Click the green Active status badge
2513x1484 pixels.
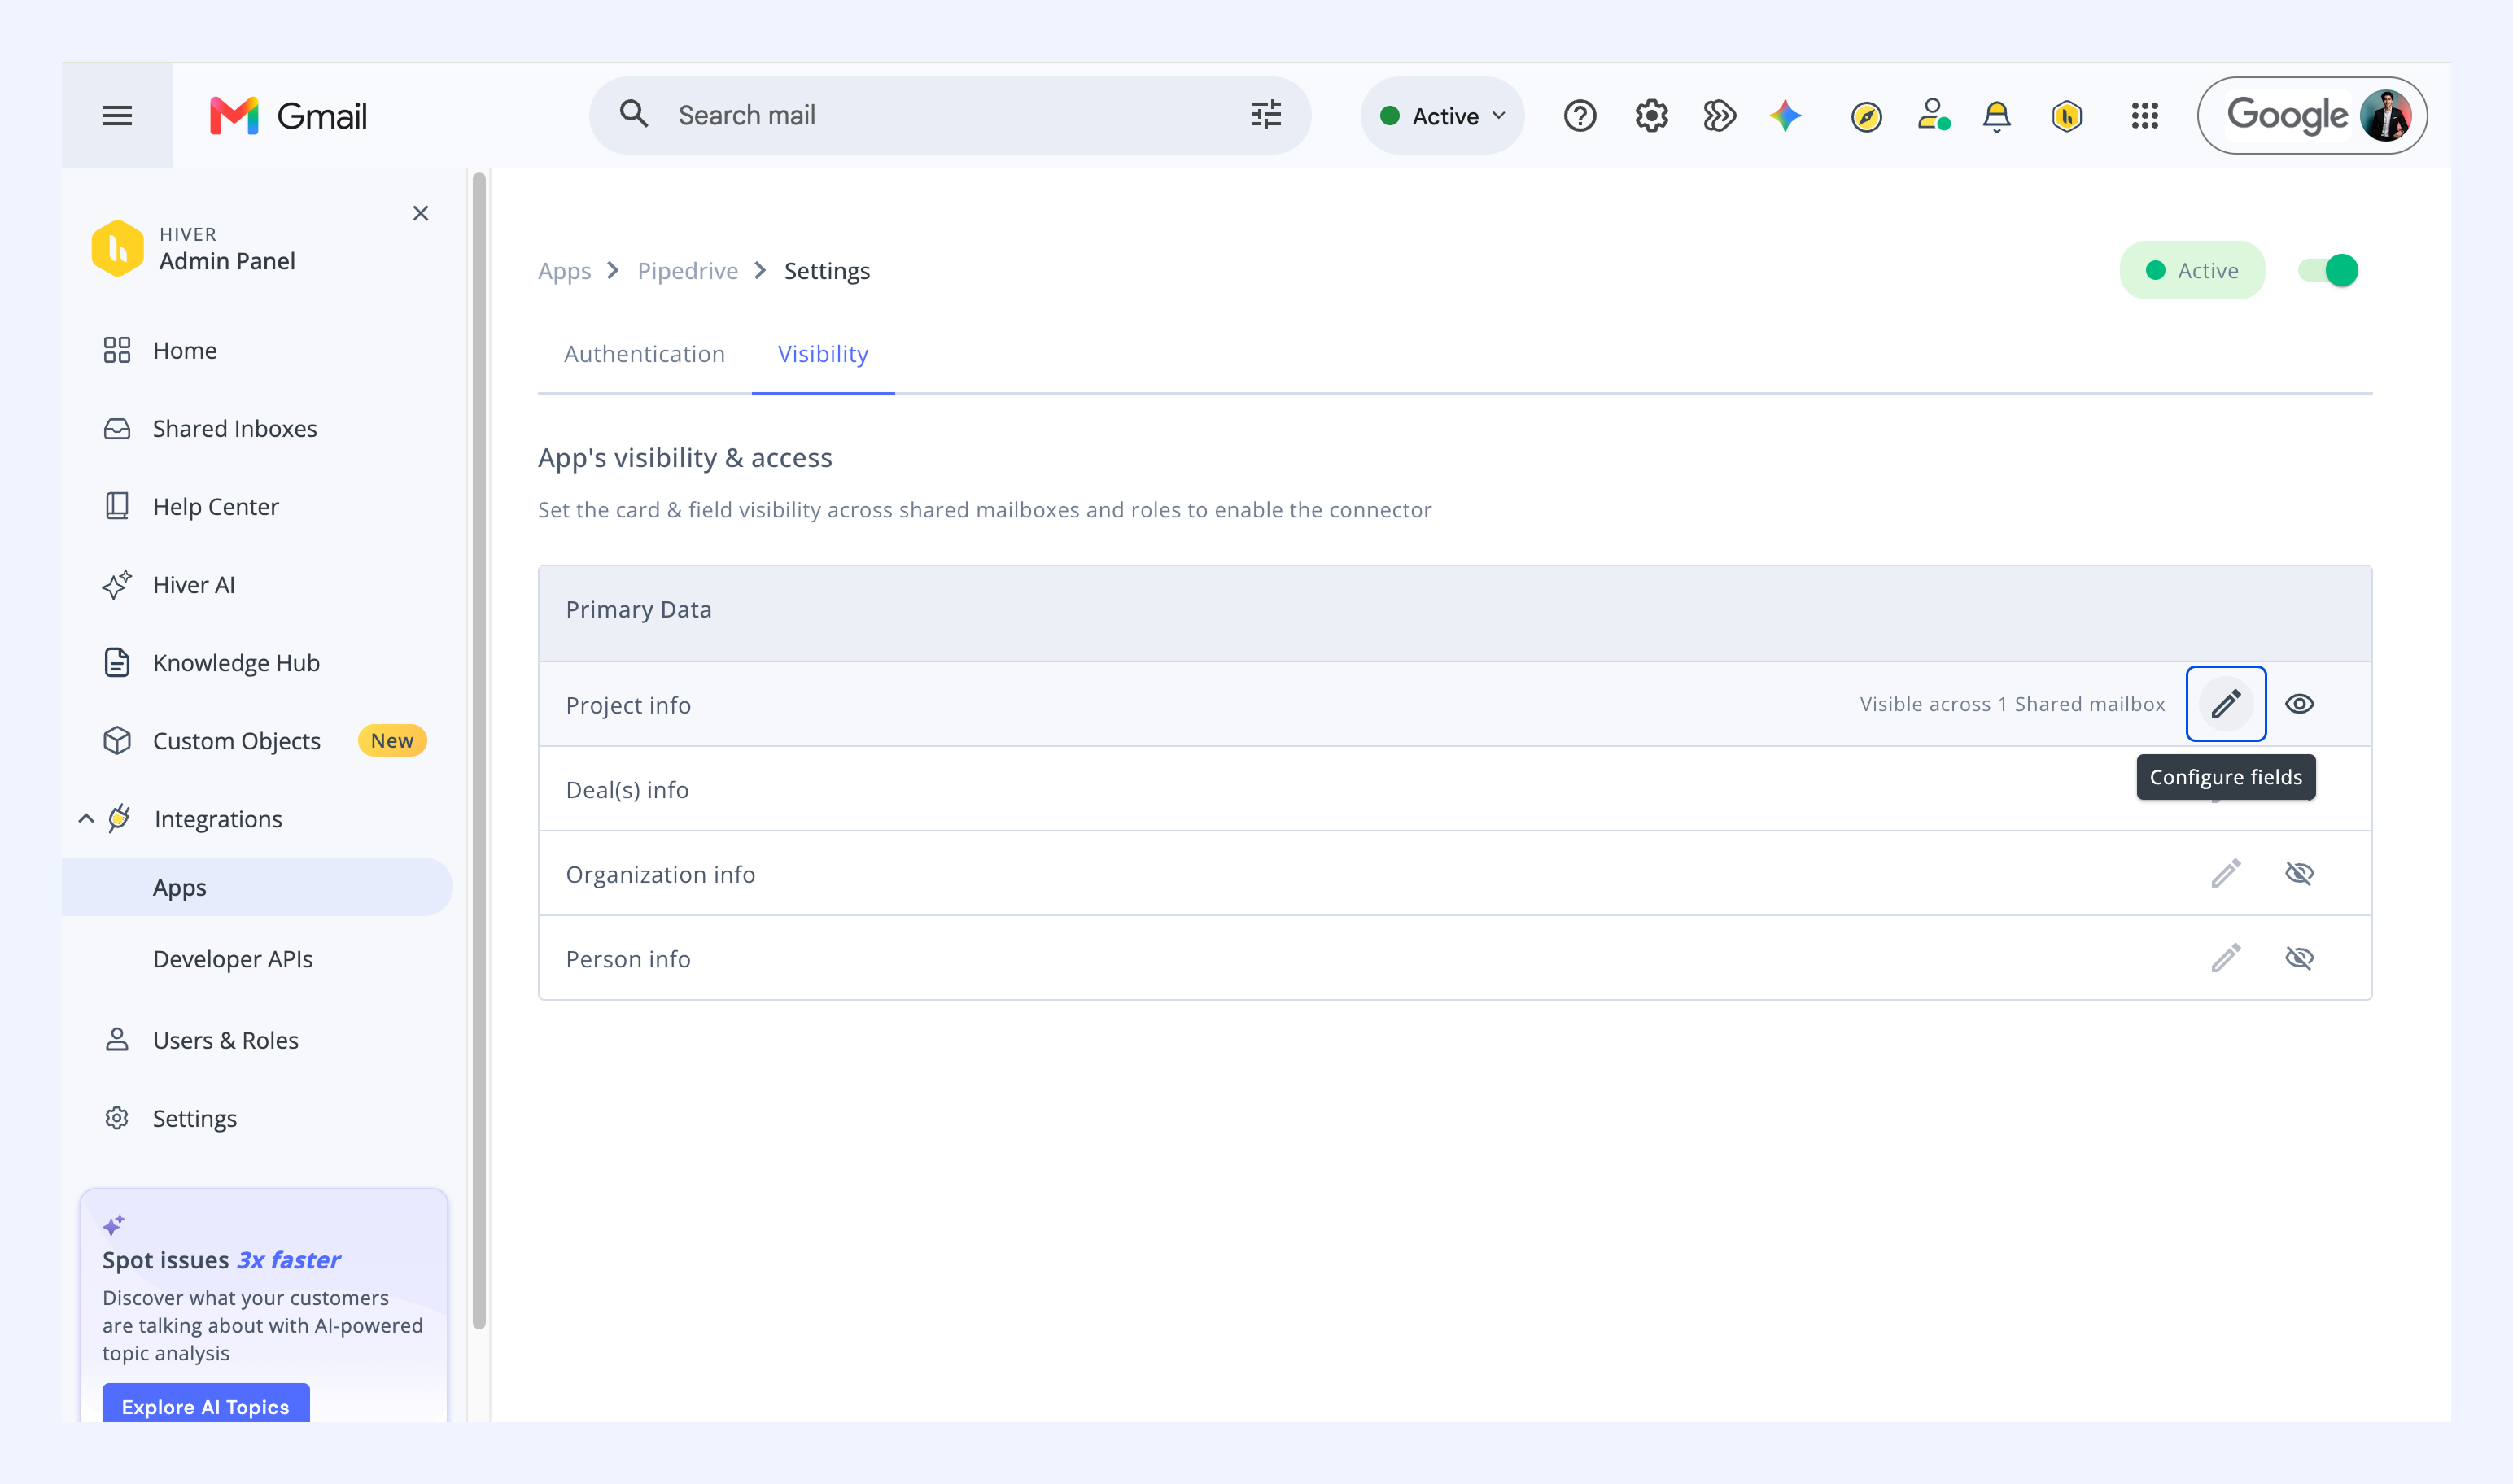[x=2192, y=271]
